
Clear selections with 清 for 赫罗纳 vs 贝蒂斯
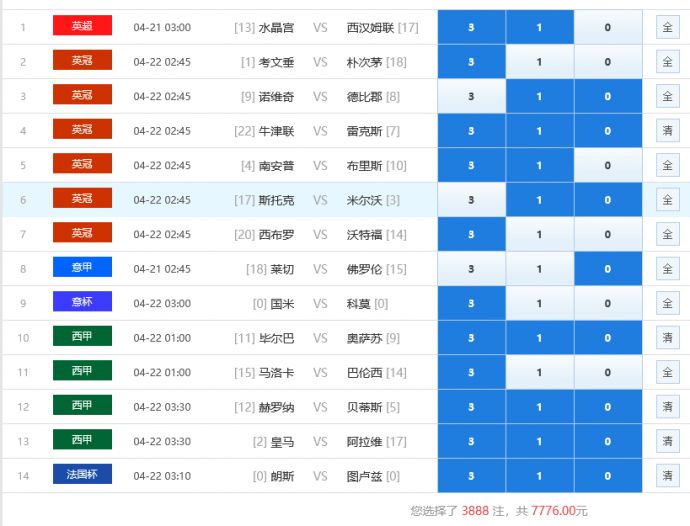pos(667,407)
